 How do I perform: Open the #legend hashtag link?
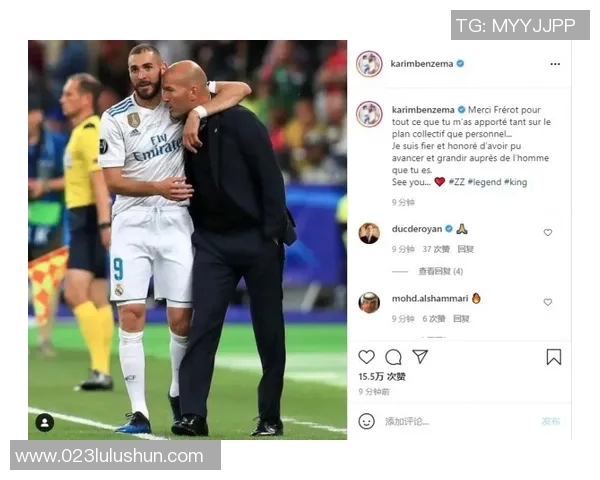(x=484, y=182)
